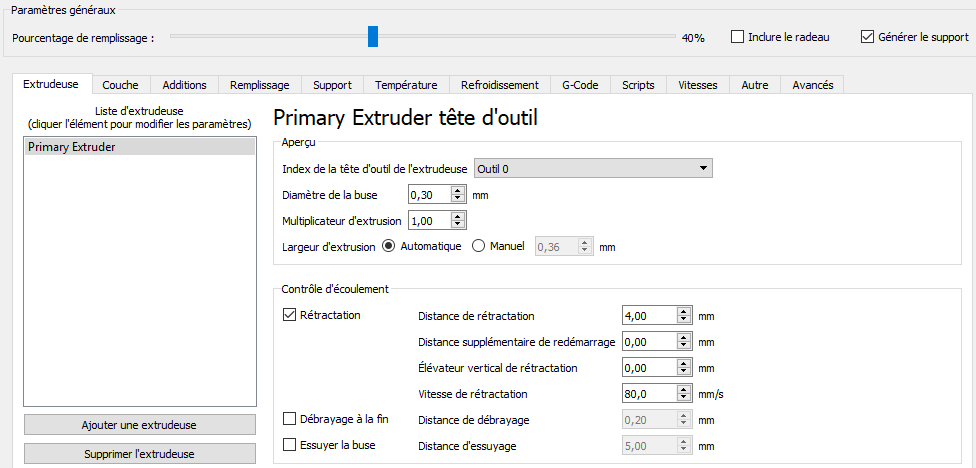Decrease nozzle diameter with down arrow
The width and height of the screenshot is (976, 468).
[x=459, y=199]
